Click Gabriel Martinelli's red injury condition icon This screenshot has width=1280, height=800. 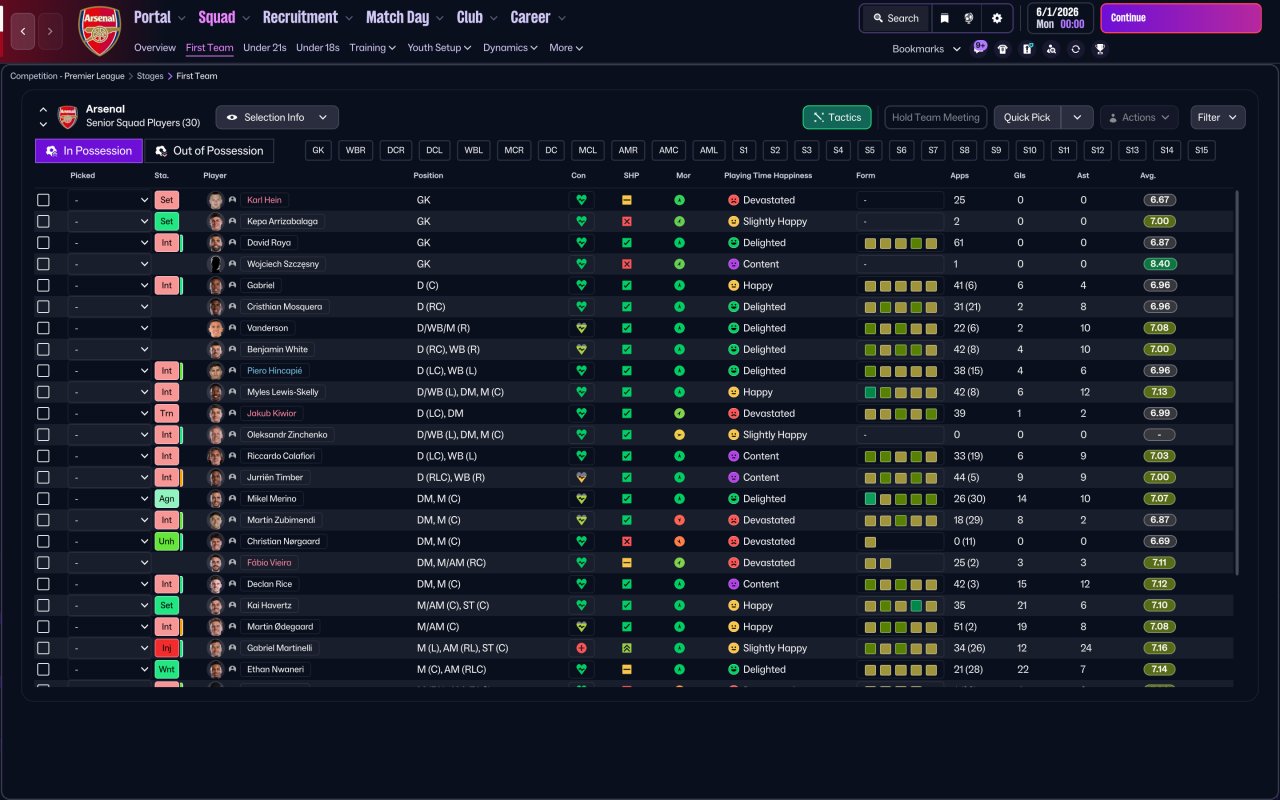[581, 648]
